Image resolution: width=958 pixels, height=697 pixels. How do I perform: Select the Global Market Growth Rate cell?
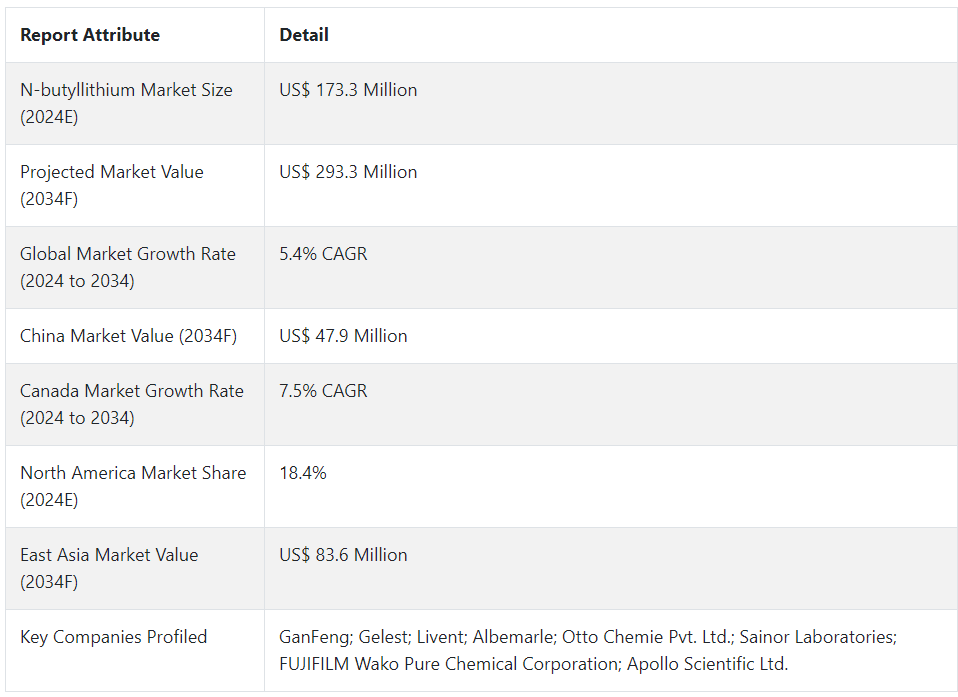coord(135,268)
